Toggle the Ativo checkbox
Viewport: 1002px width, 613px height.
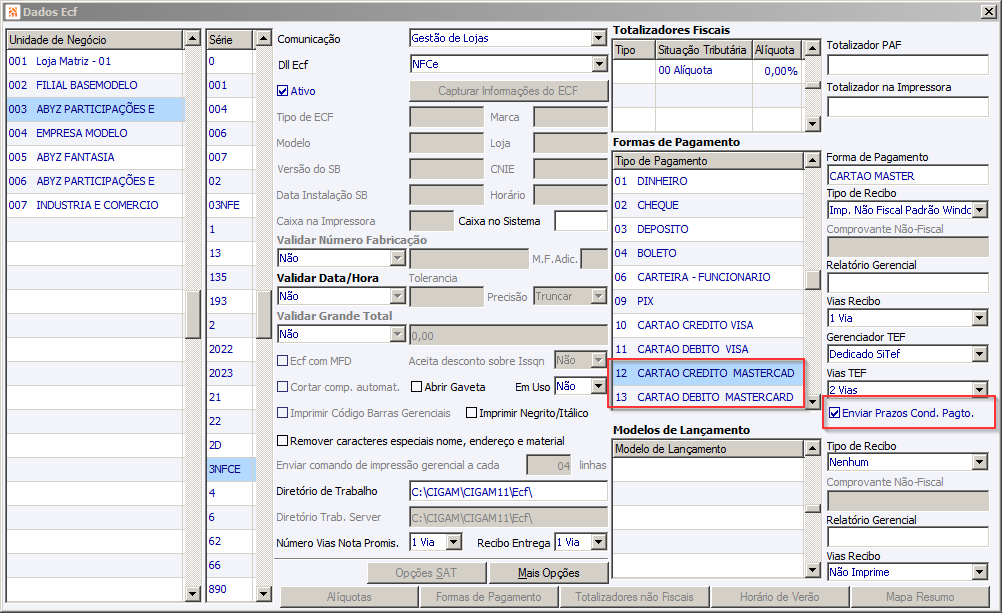(x=282, y=91)
